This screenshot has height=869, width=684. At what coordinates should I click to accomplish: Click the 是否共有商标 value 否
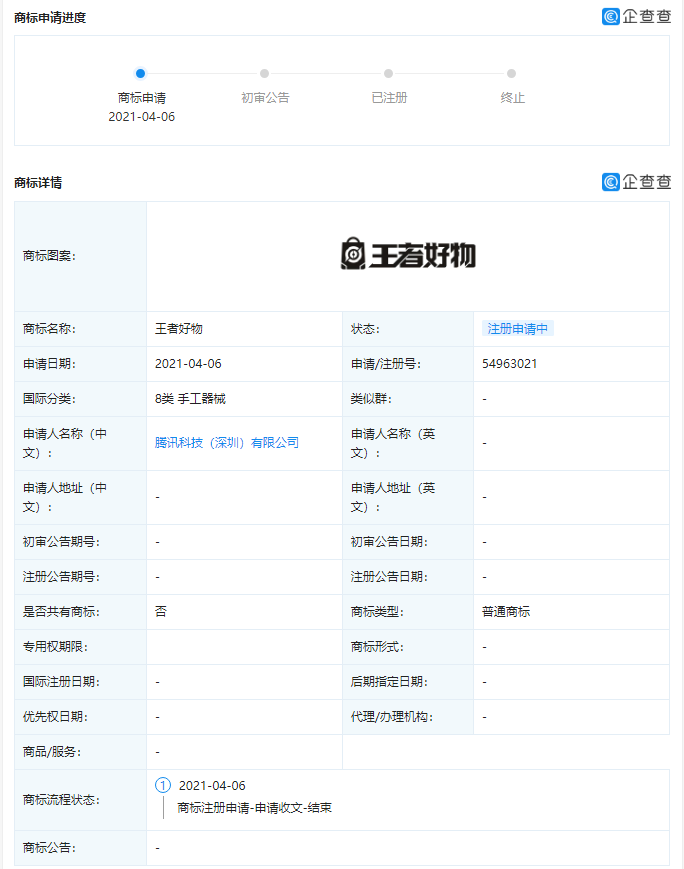click(x=161, y=611)
